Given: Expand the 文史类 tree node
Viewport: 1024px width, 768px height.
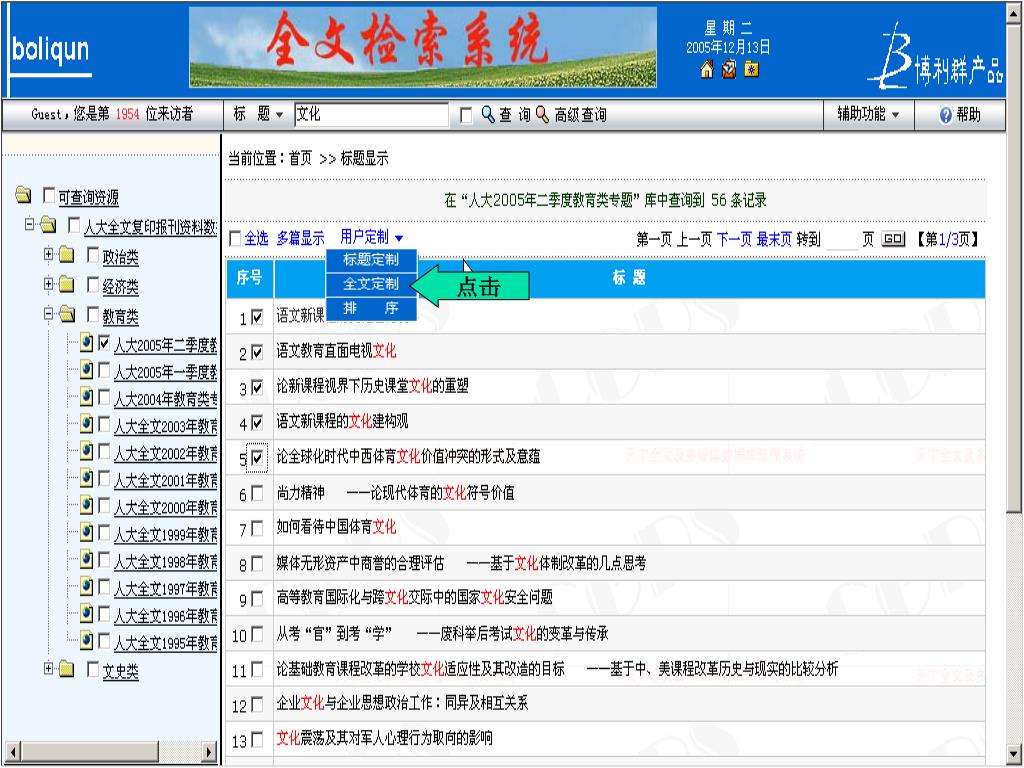Looking at the screenshot, I should (x=48, y=668).
